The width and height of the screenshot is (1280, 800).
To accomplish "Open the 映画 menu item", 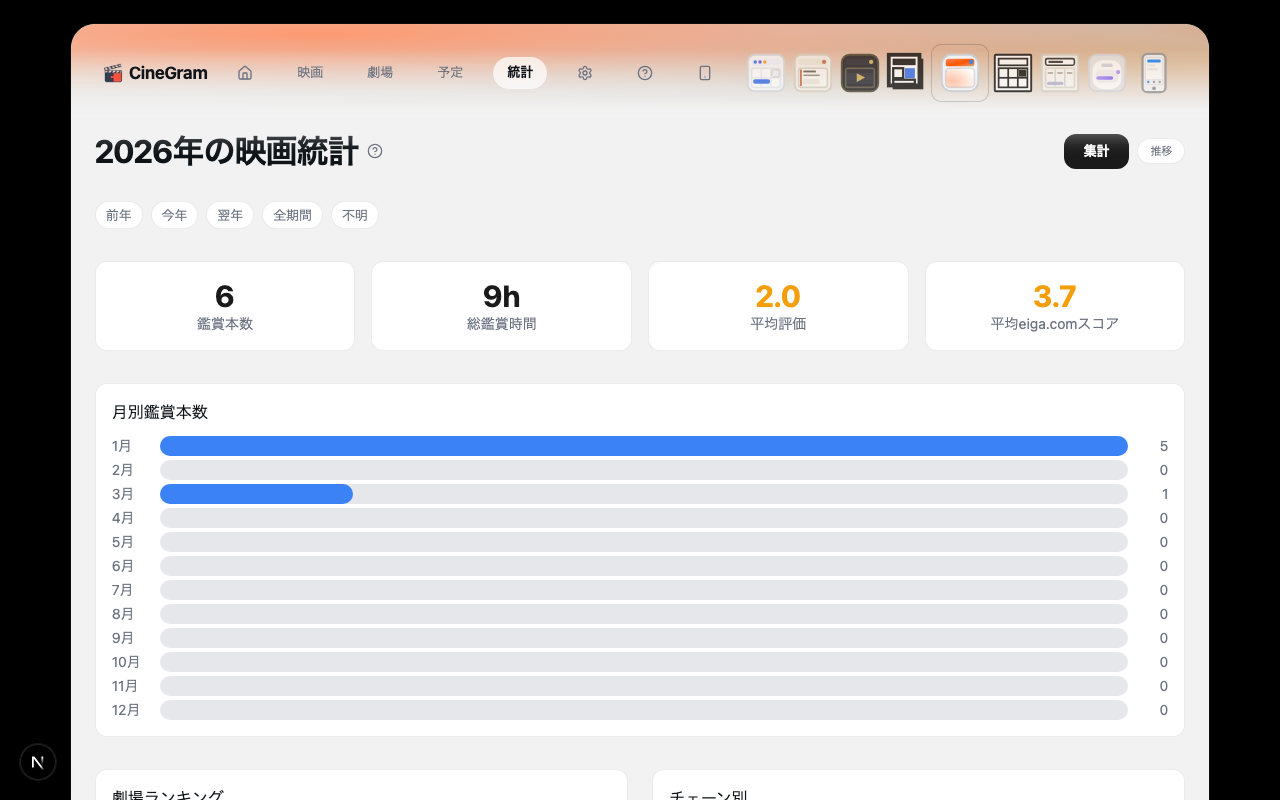I will click(310, 72).
